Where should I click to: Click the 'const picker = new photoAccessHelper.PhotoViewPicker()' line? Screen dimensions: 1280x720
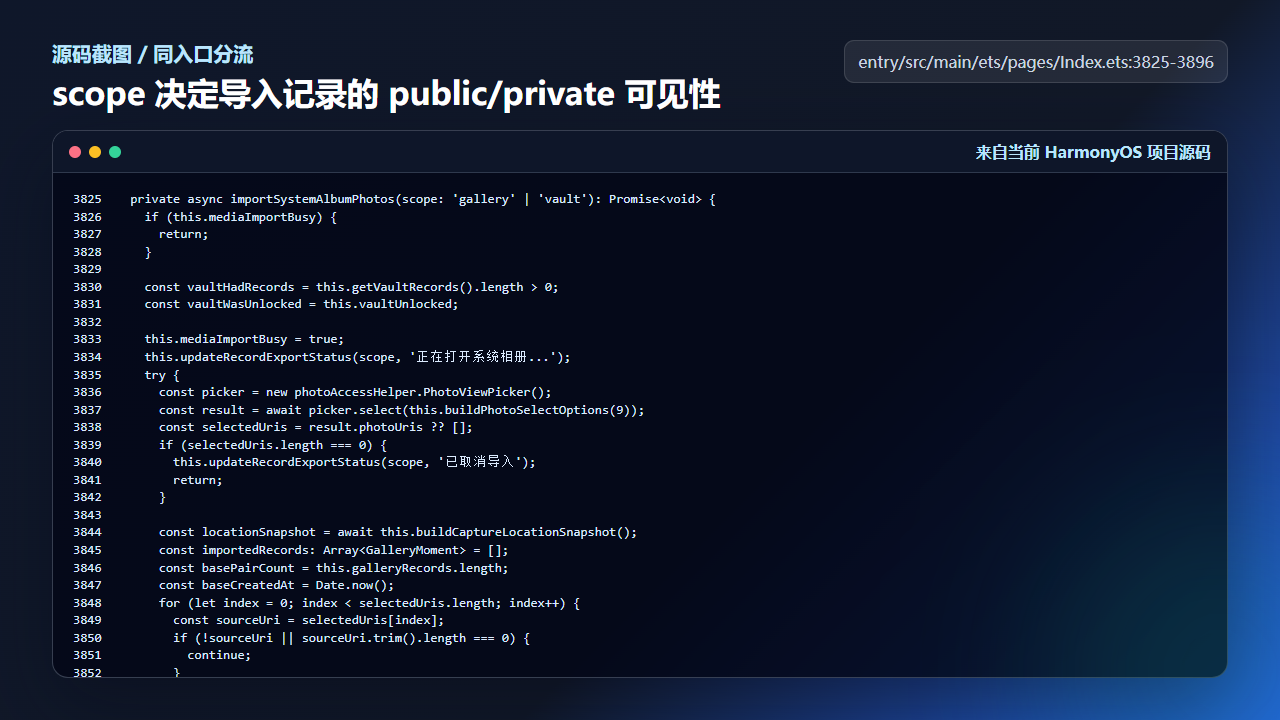click(x=355, y=392)
